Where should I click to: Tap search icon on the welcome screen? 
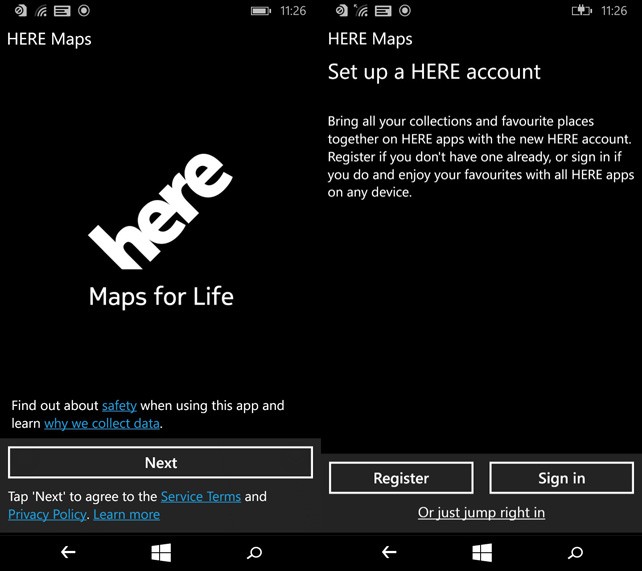click(254, 552)
